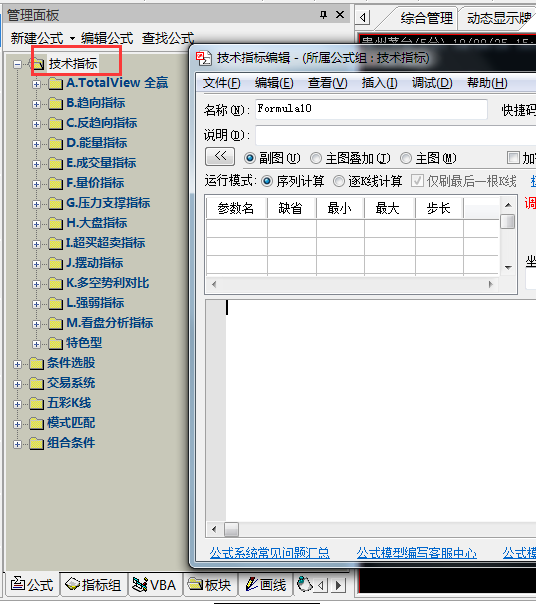Expand 交易系统 node
Screen dimensions: 536x604
coord(17,384)
